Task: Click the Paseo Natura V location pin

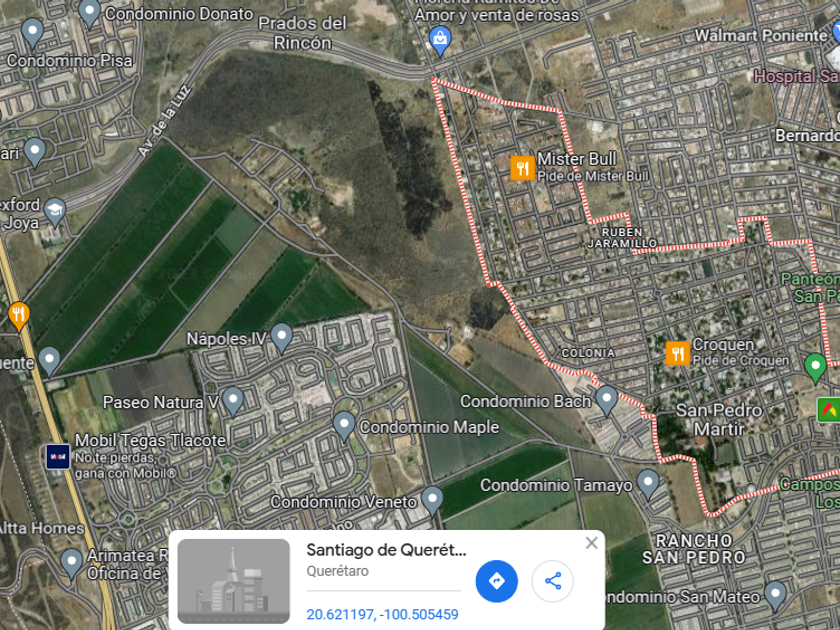Action: point(232,401)
